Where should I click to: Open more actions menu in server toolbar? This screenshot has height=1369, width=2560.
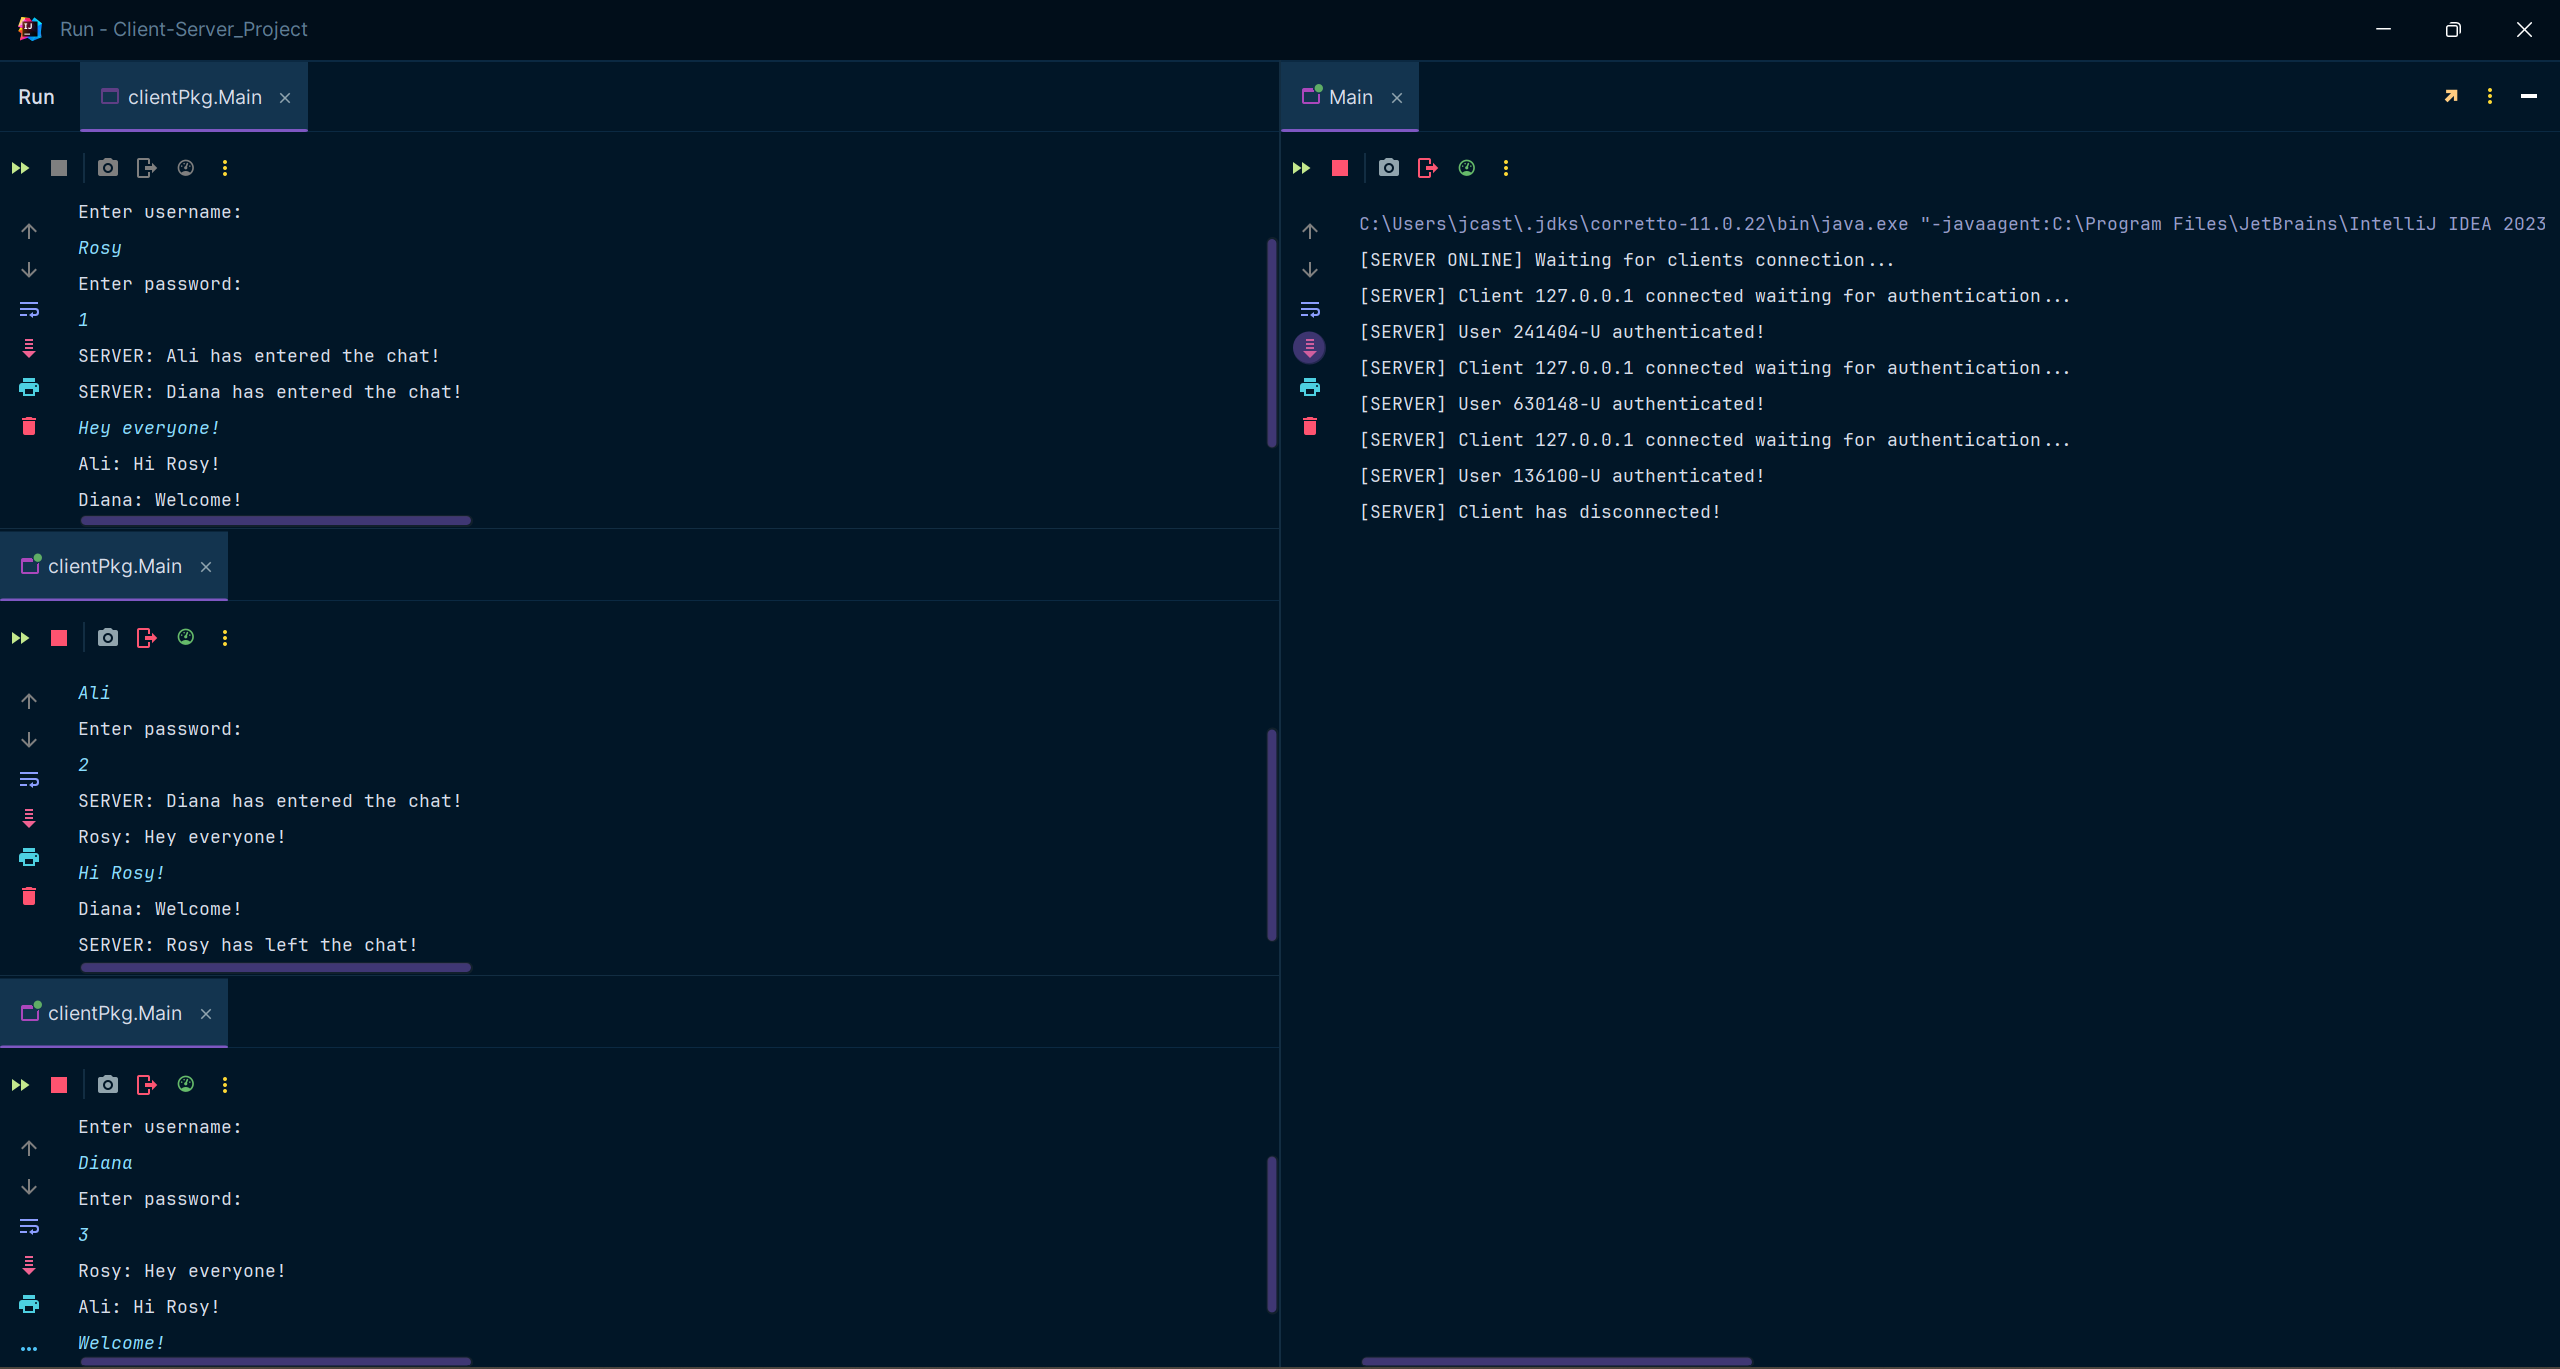(x=1505, y=168)
